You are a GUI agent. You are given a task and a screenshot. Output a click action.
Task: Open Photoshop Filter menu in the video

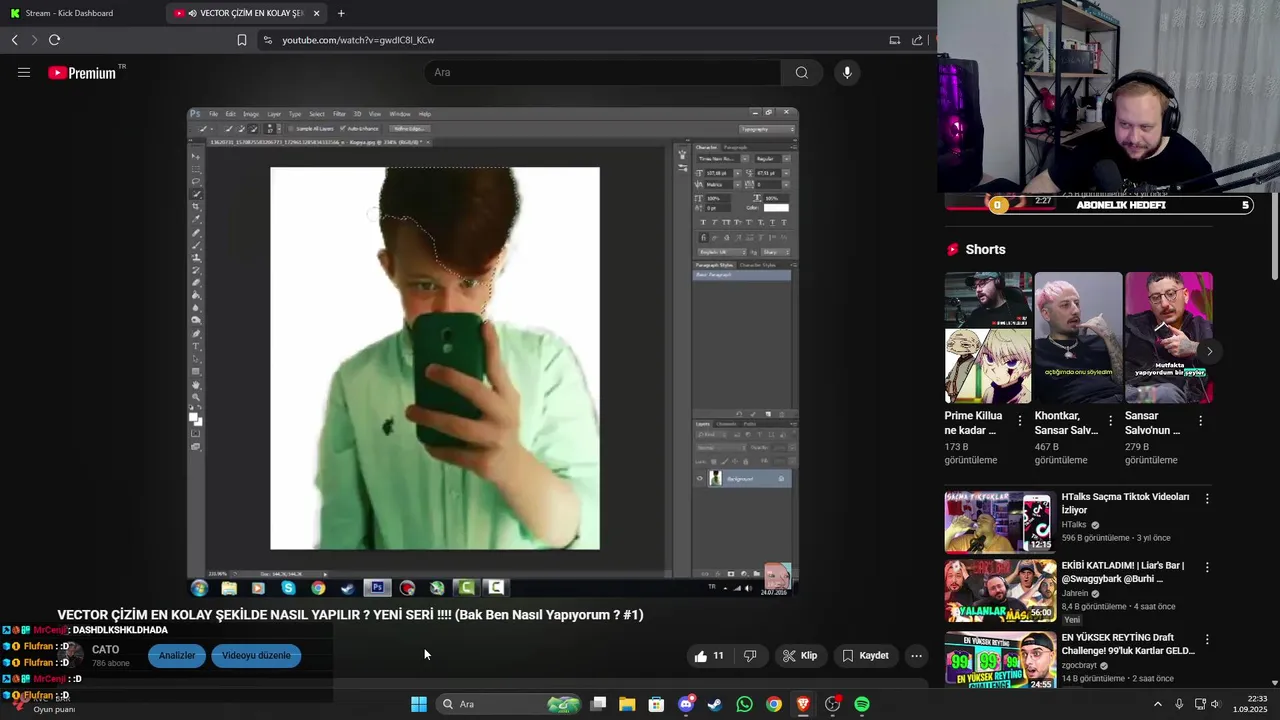click(x=339, y=114)
